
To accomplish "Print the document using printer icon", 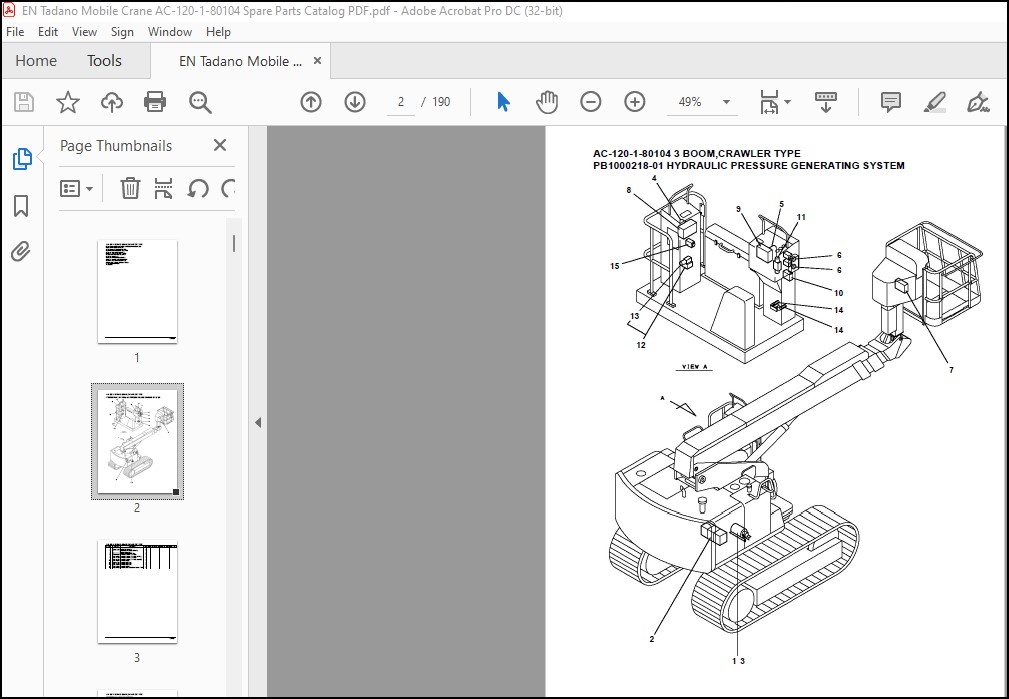I will point(155,102).
